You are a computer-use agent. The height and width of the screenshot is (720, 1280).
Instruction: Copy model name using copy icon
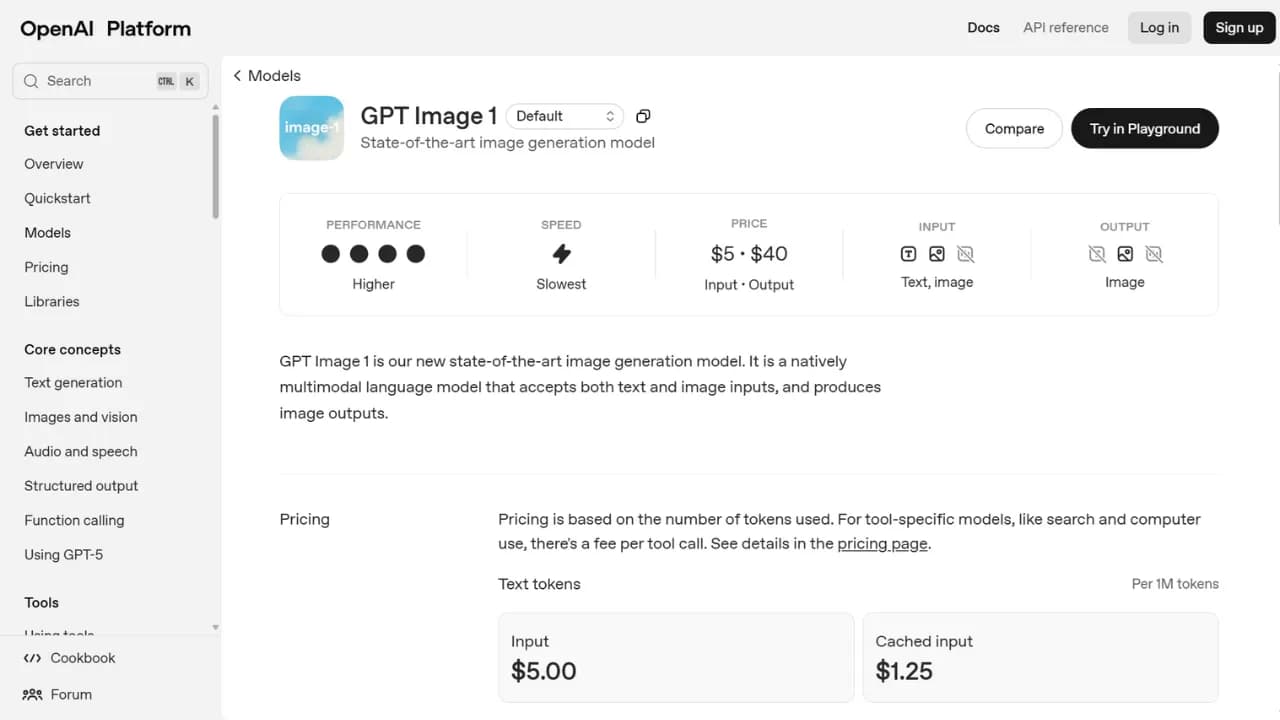click(643, 116)
